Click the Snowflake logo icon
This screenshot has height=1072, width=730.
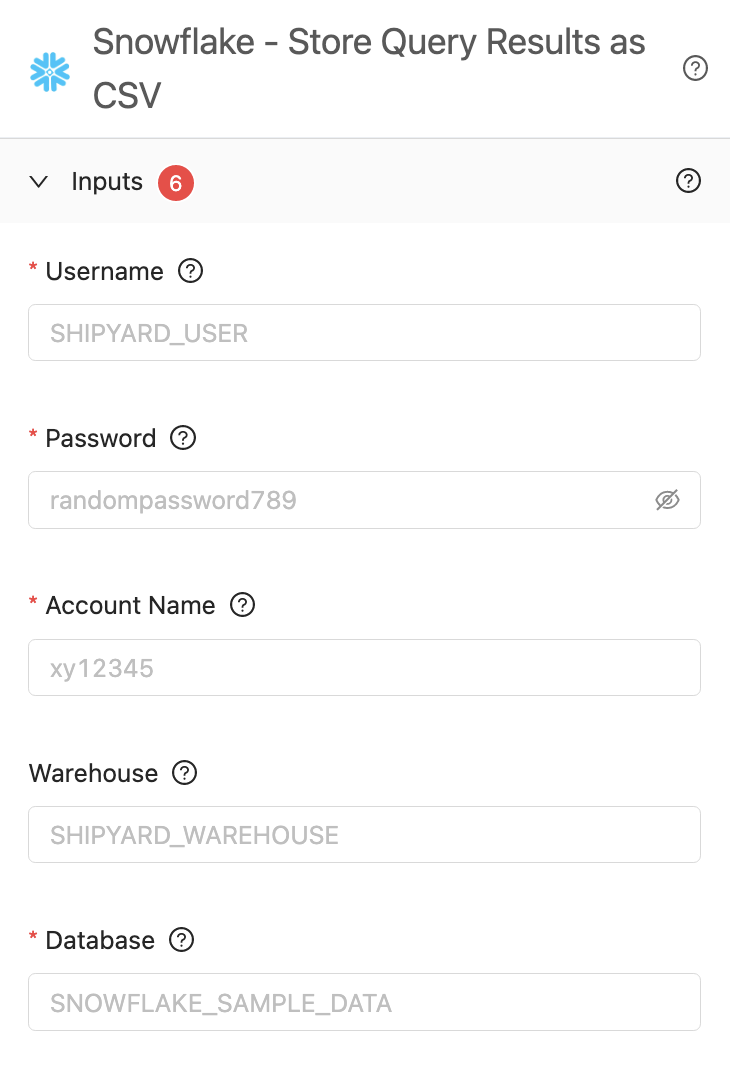coord(50,72)
